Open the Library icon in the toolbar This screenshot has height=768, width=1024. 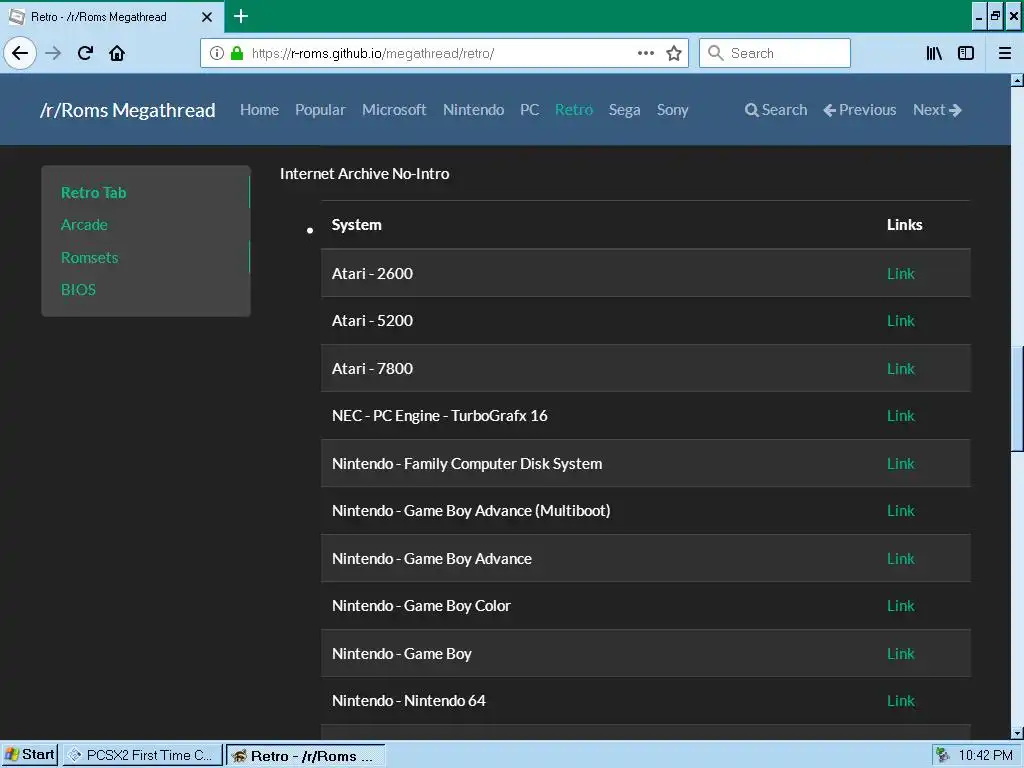(934, 53)
